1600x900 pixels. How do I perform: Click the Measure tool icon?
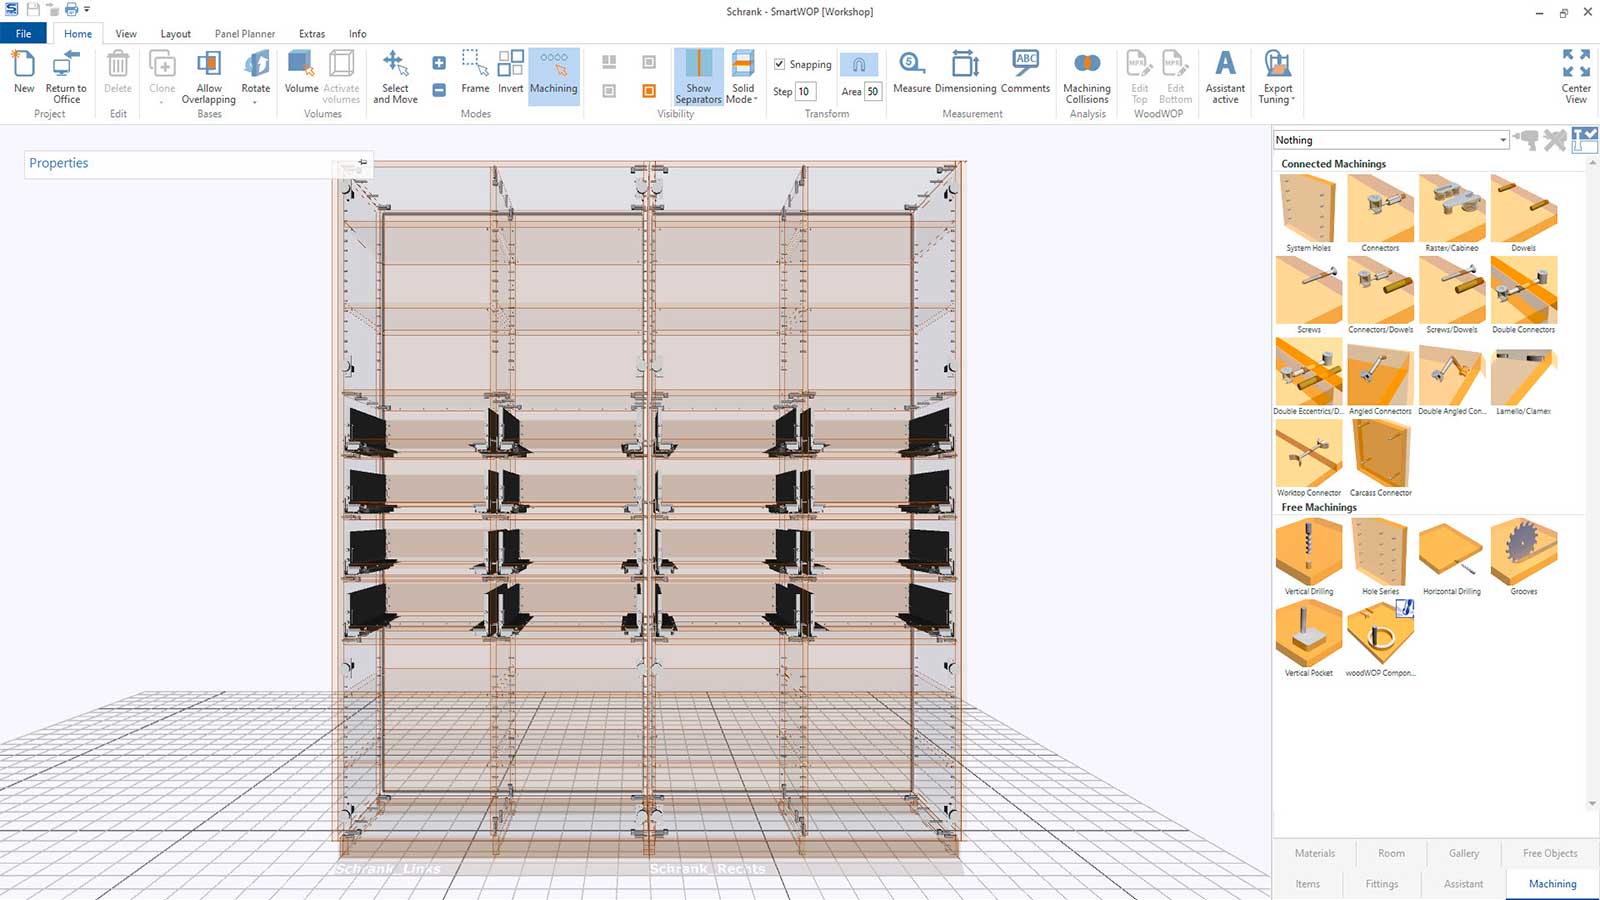coord(911,65)
